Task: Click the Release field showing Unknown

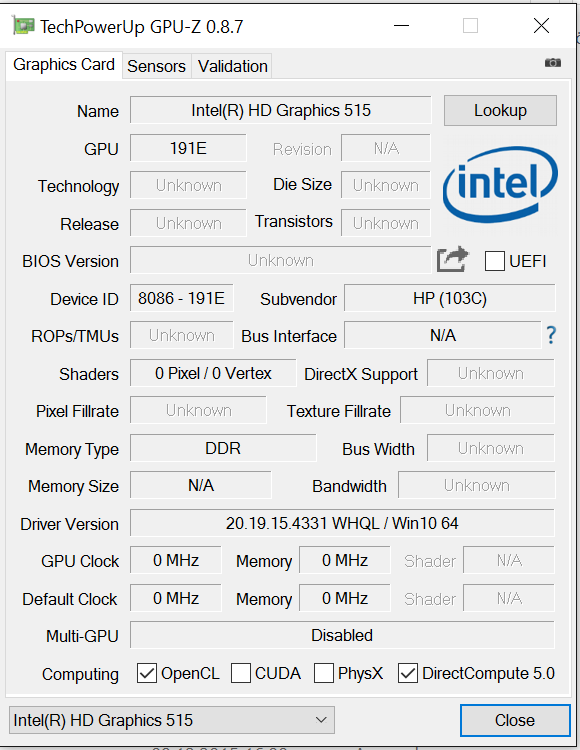Action: pos(188,223)
